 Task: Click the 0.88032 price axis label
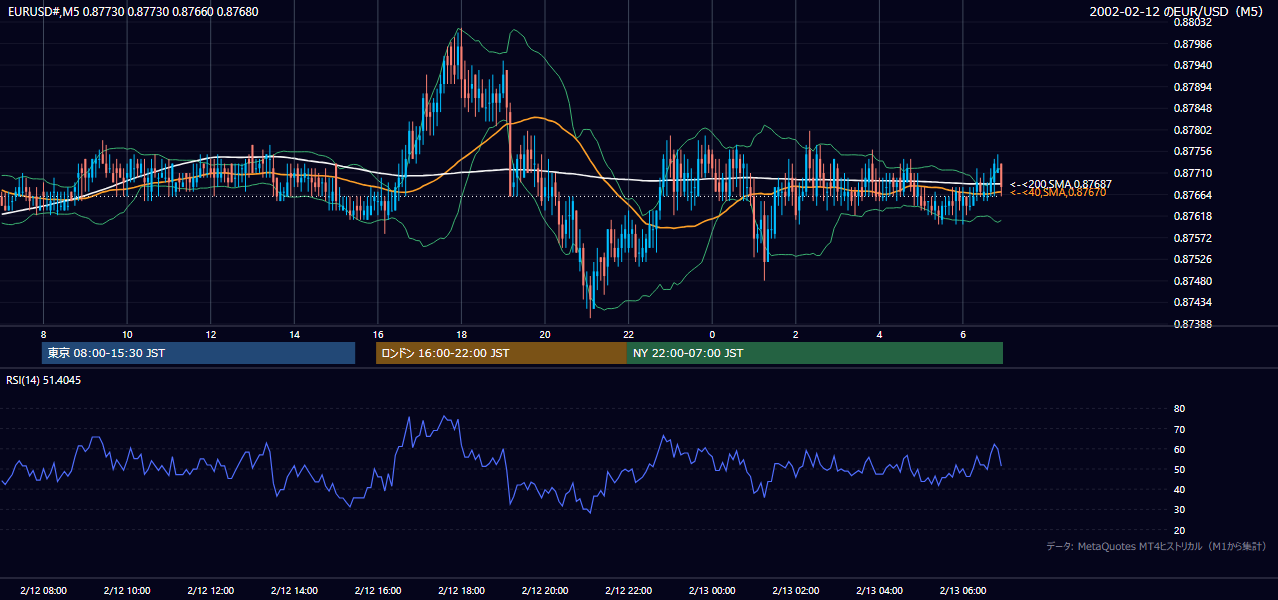(1193, 22)
